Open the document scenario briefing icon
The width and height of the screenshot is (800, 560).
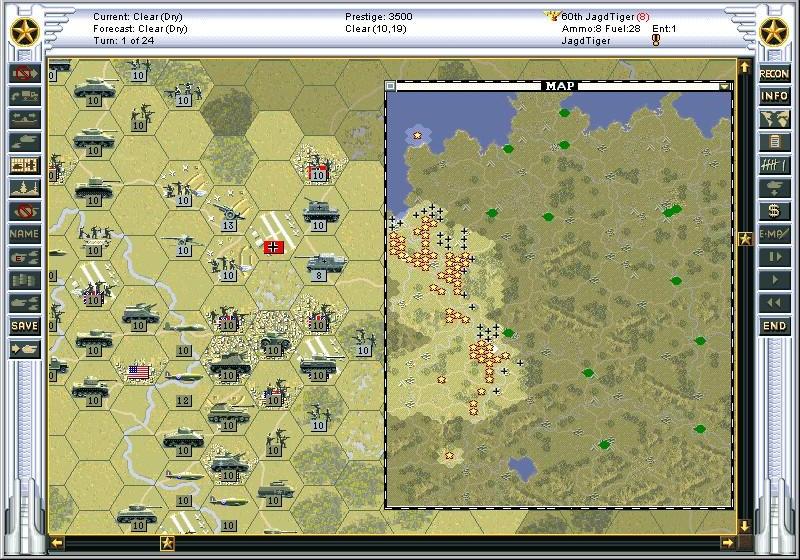774,142
